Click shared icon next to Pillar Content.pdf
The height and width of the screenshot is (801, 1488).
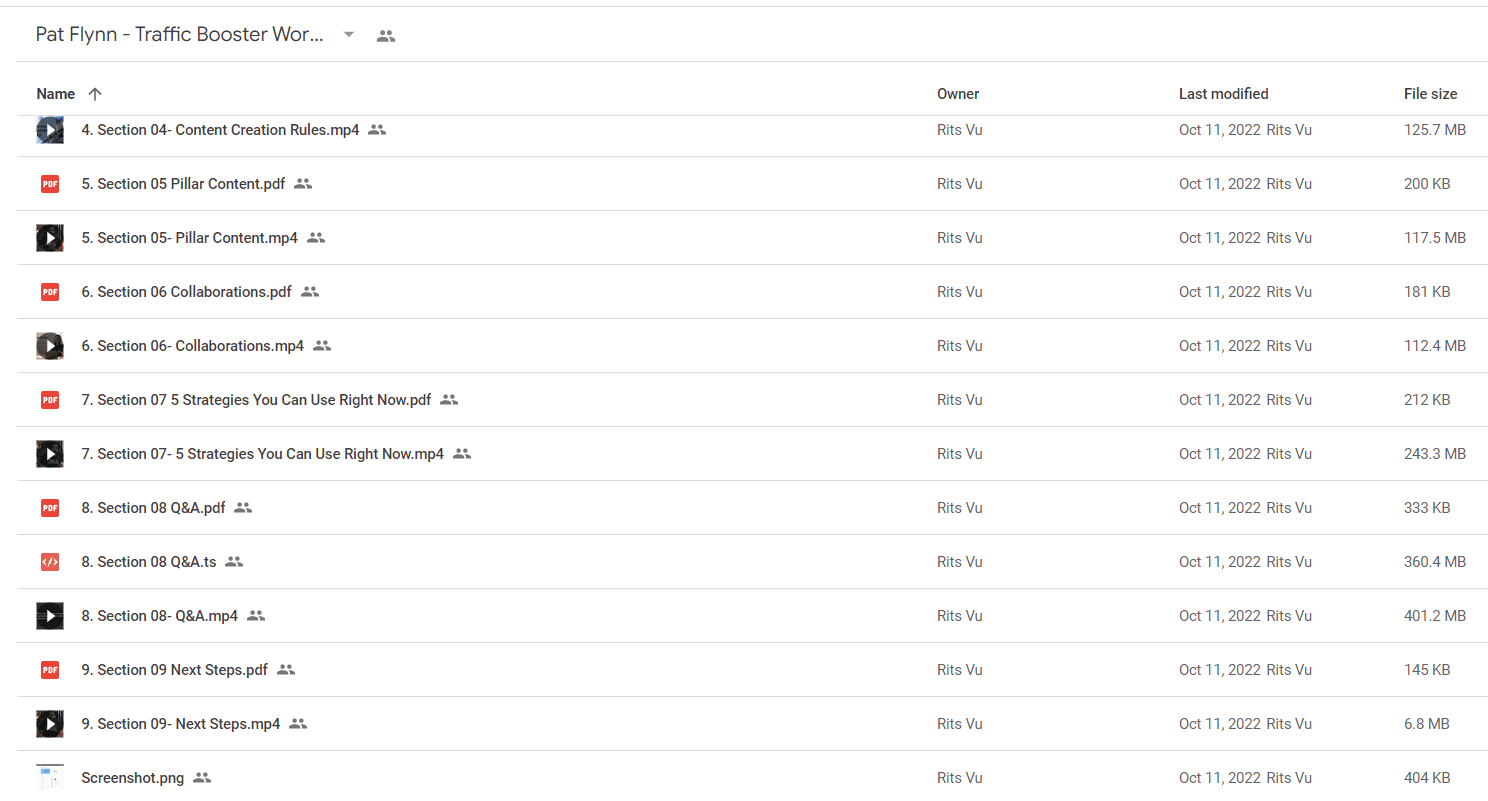pyautogui.click(x=303, y=184)
